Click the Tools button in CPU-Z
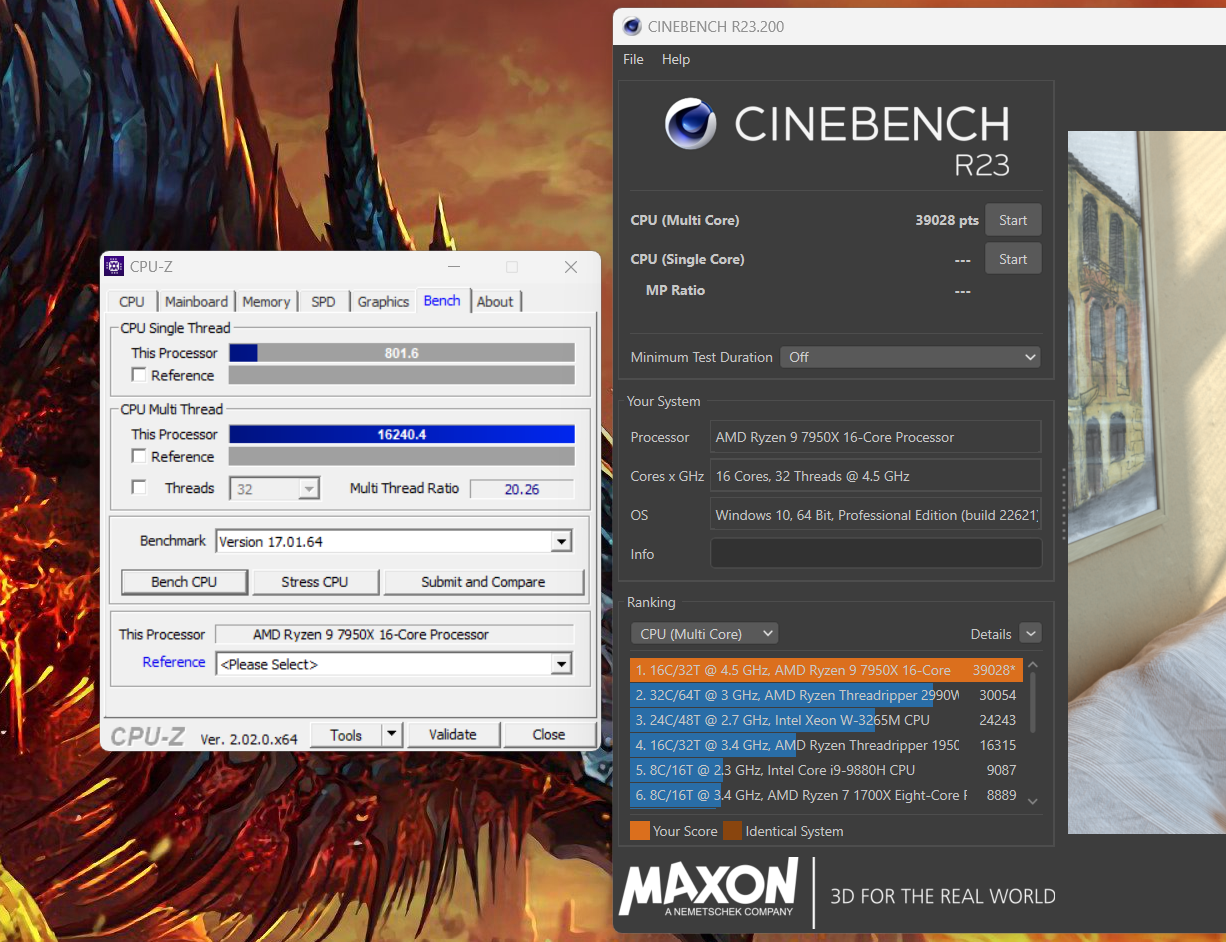The width and height of the screenshot is (1226, 942). (x=346, y=735)
